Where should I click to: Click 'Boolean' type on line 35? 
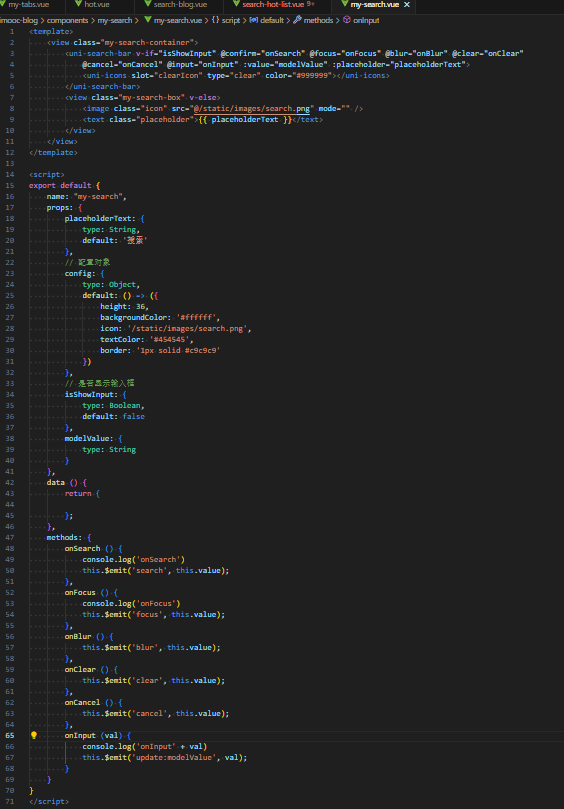click(125, 406)
